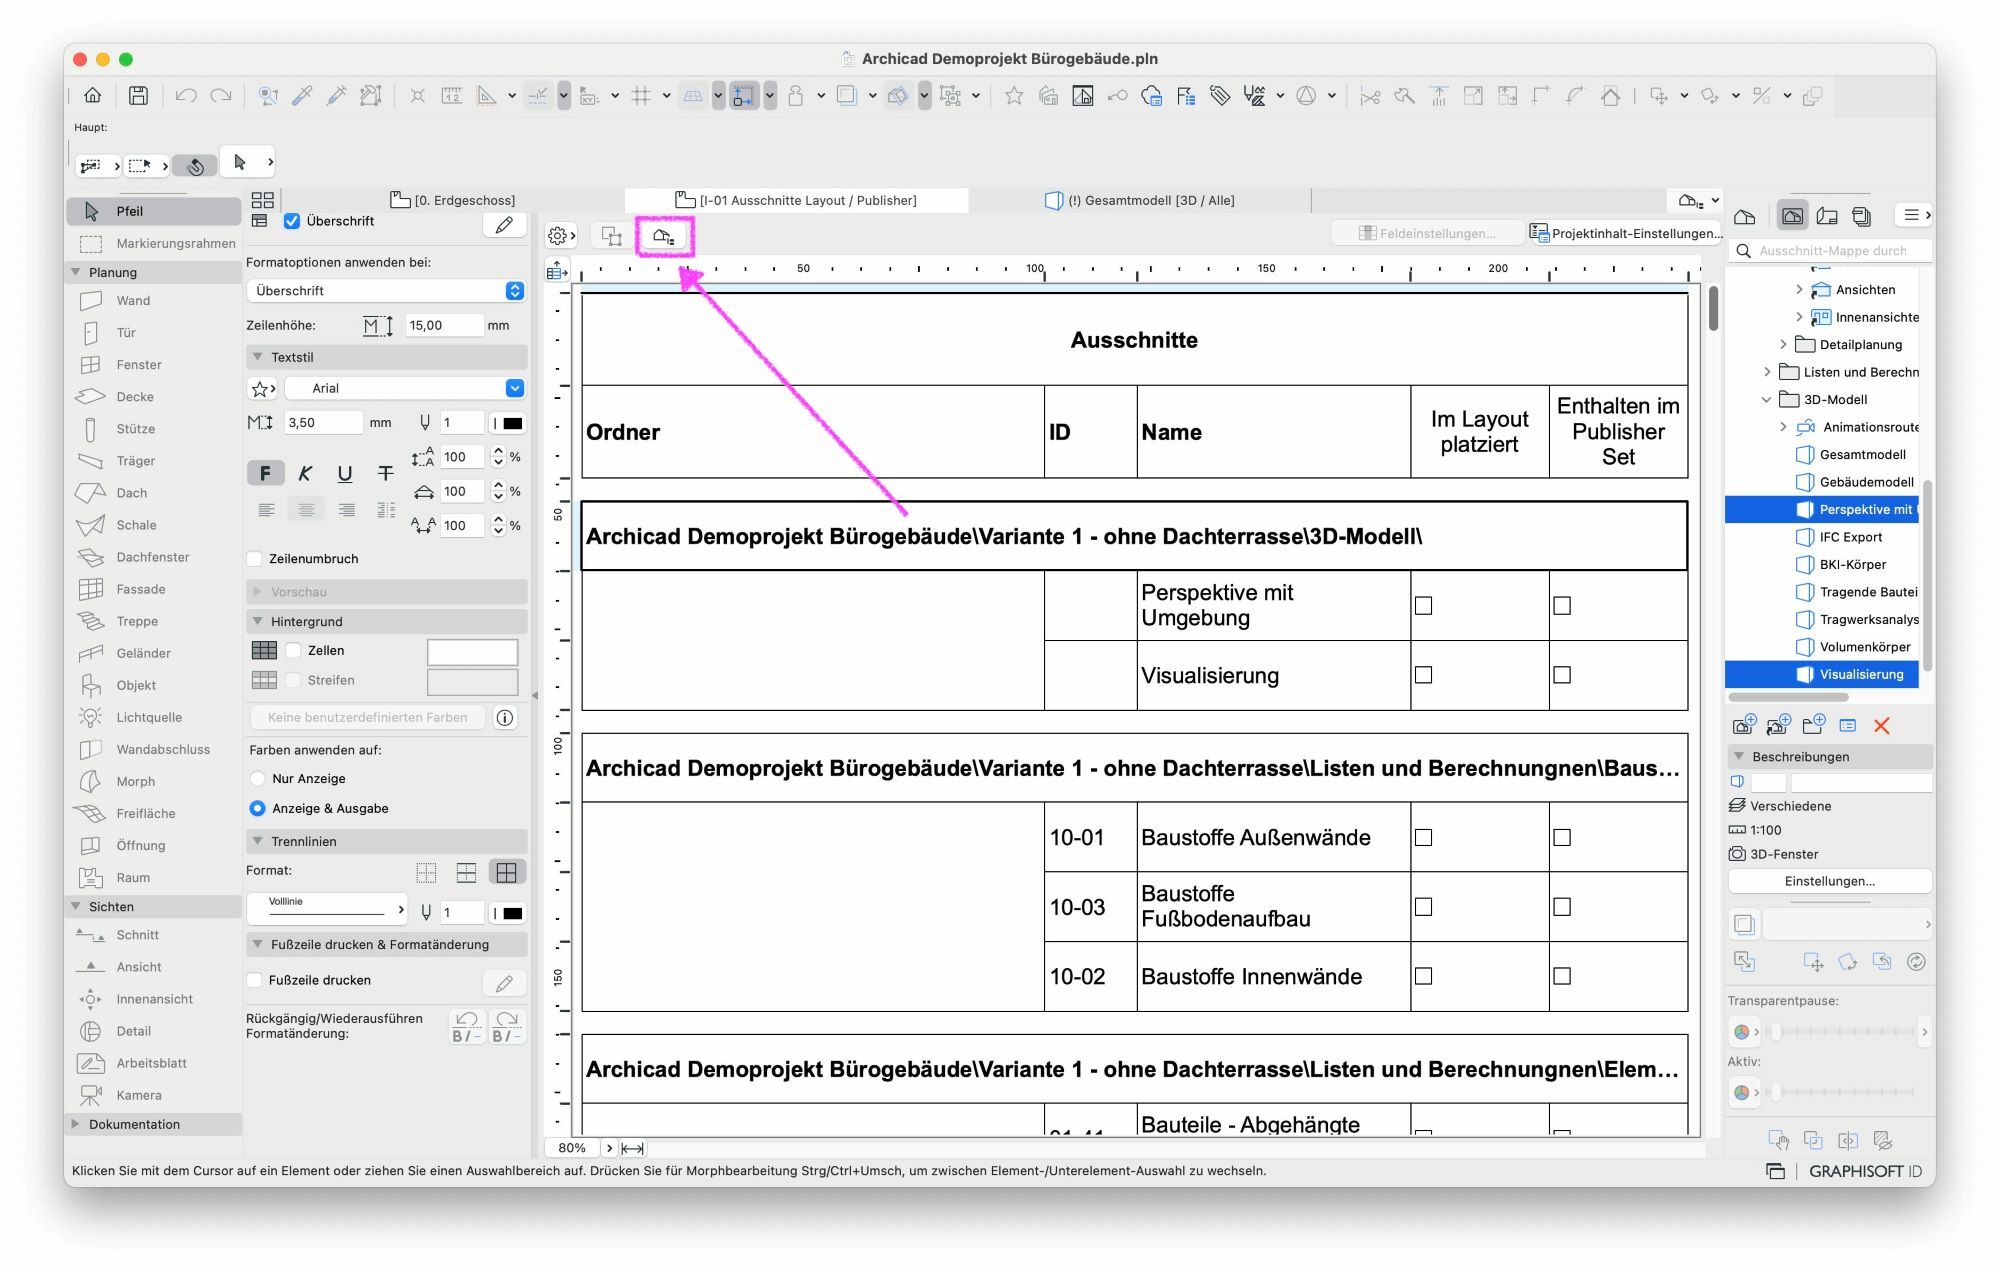Screen dimensions: 2000x1272
Task: Click the strikethrough format button
Action: pos(385,473)
